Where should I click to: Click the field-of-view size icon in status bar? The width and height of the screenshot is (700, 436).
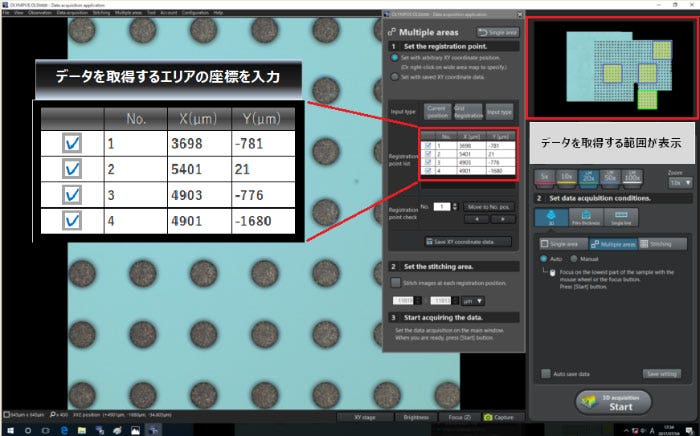coord(7,415)
